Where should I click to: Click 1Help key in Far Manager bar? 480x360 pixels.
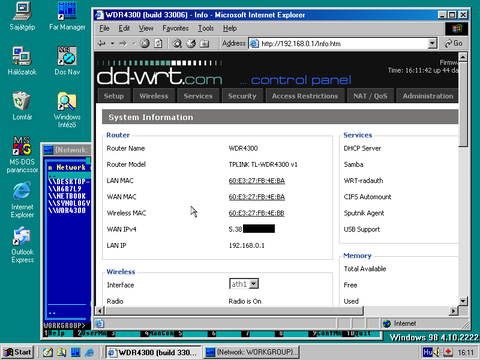click(x=55, y=333)
